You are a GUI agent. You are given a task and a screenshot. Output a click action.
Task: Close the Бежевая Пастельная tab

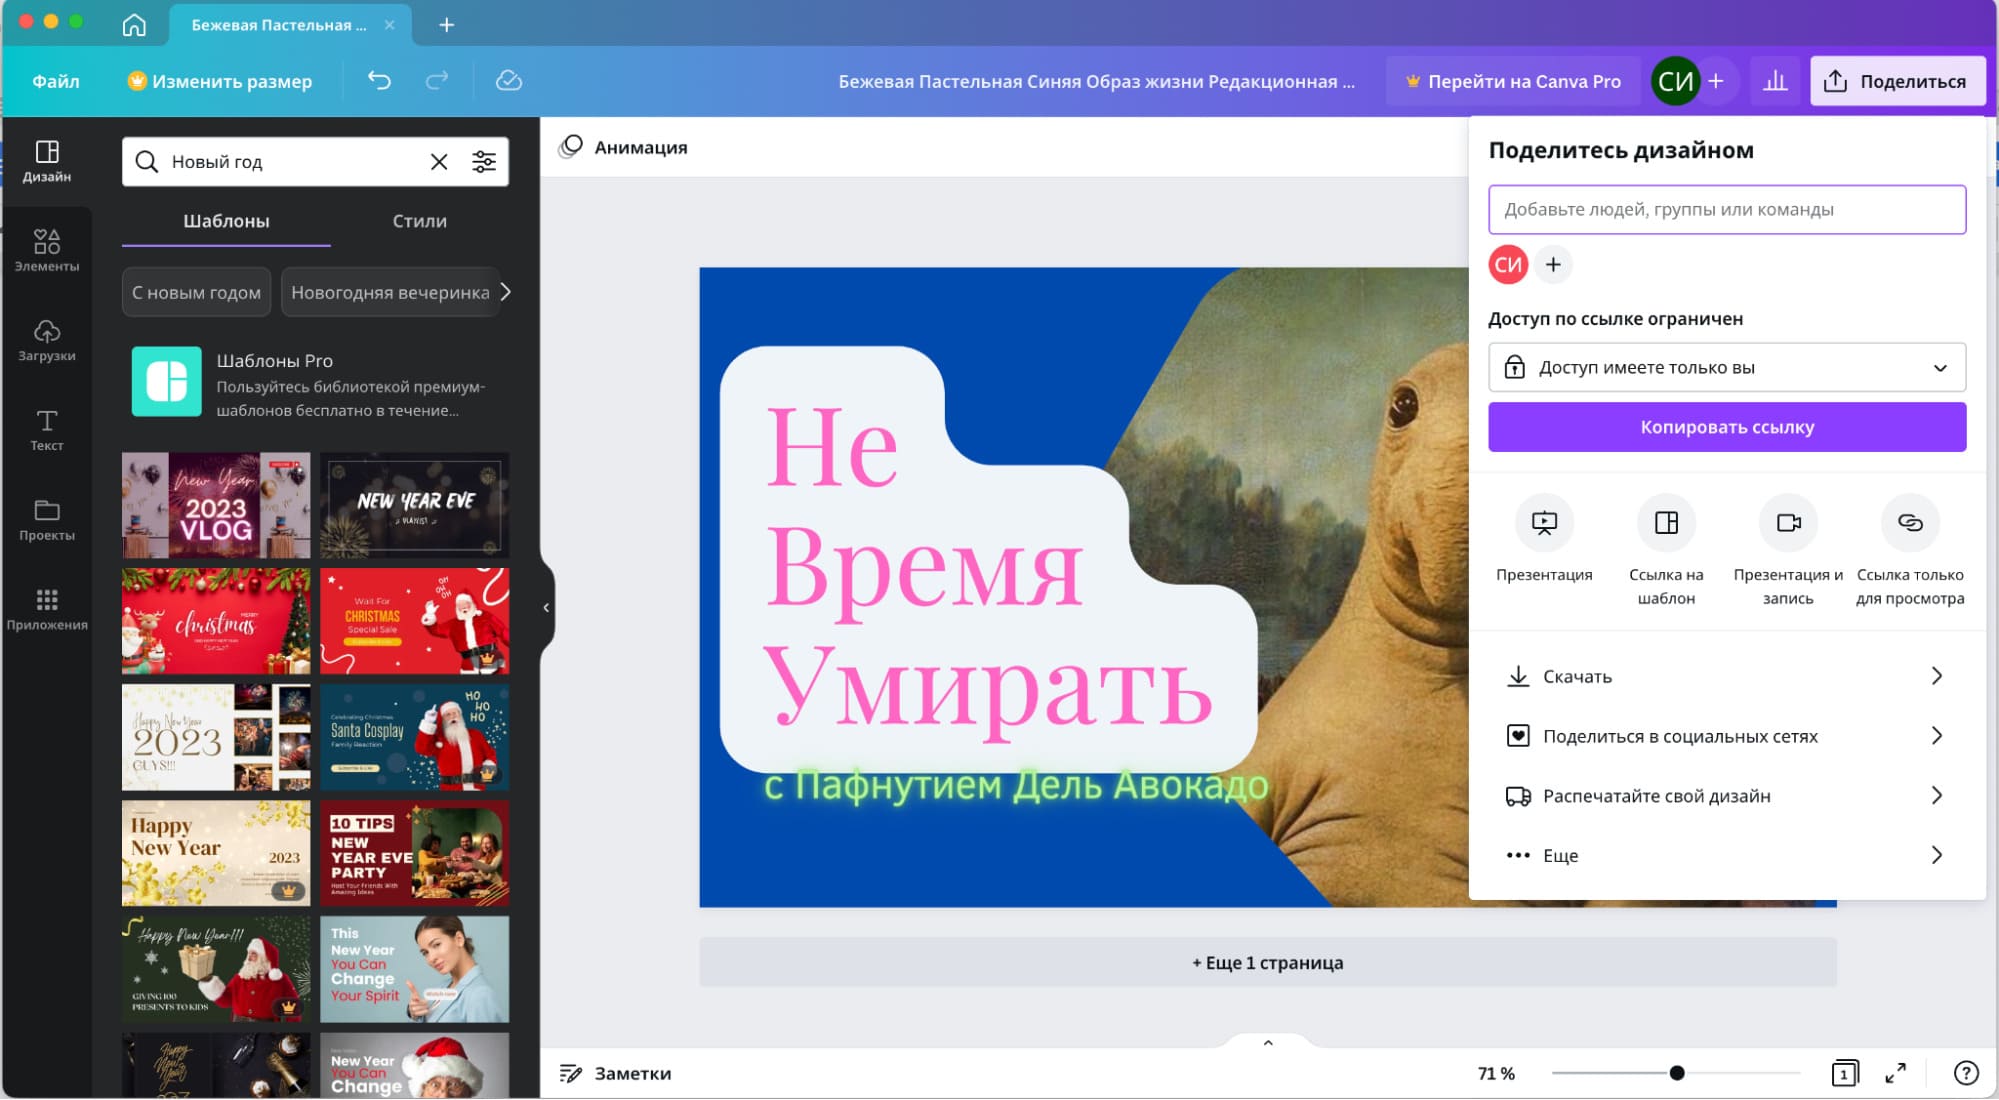[x=390, y=24]
